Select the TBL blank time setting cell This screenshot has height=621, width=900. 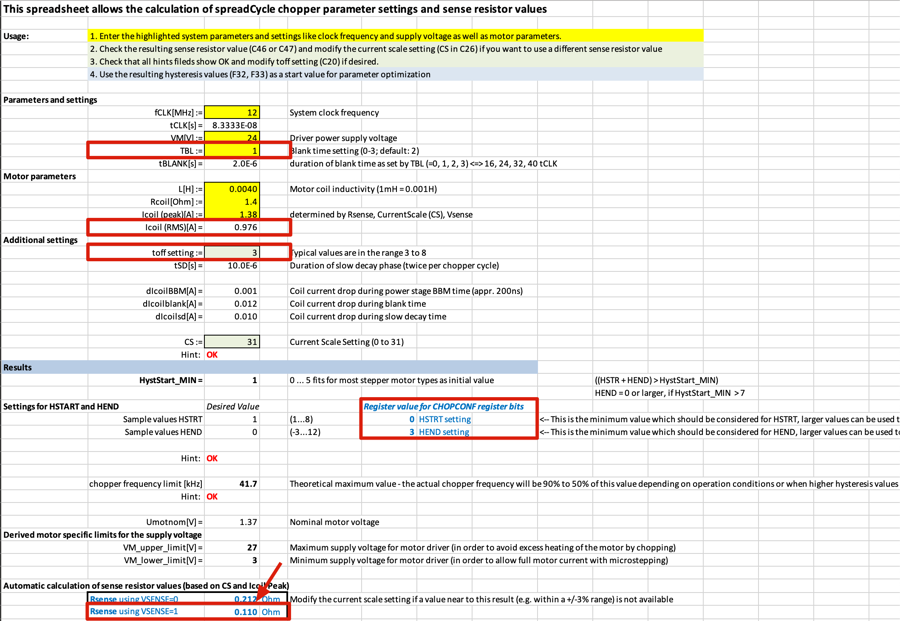232,151
